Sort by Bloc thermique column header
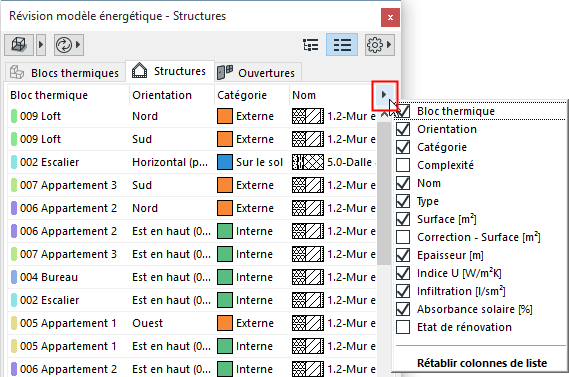569x377 pixels. tap(68, 95)
